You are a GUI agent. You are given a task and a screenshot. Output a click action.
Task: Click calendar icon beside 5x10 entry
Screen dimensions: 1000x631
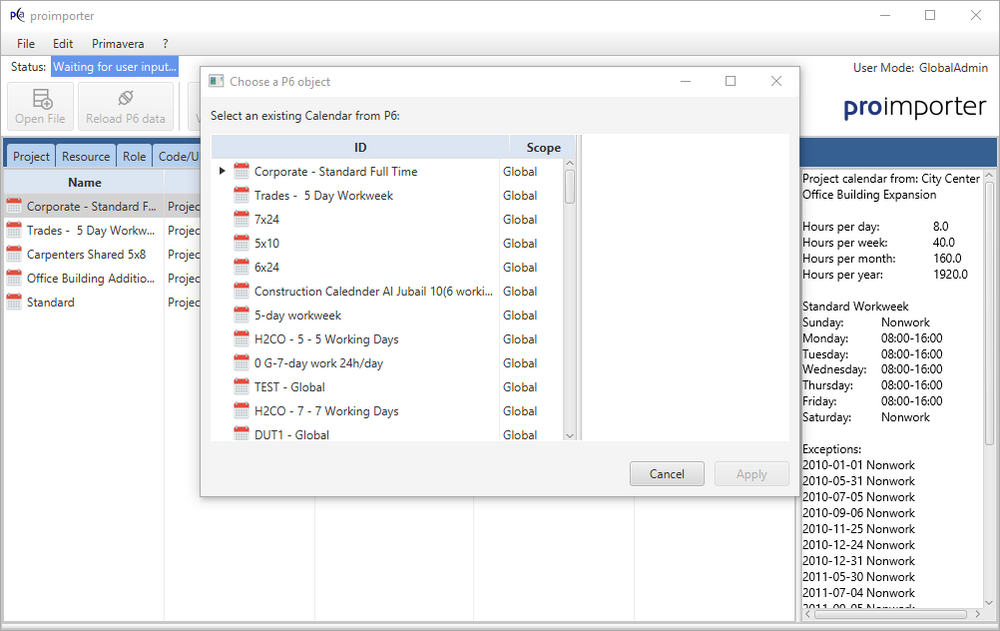241,243
